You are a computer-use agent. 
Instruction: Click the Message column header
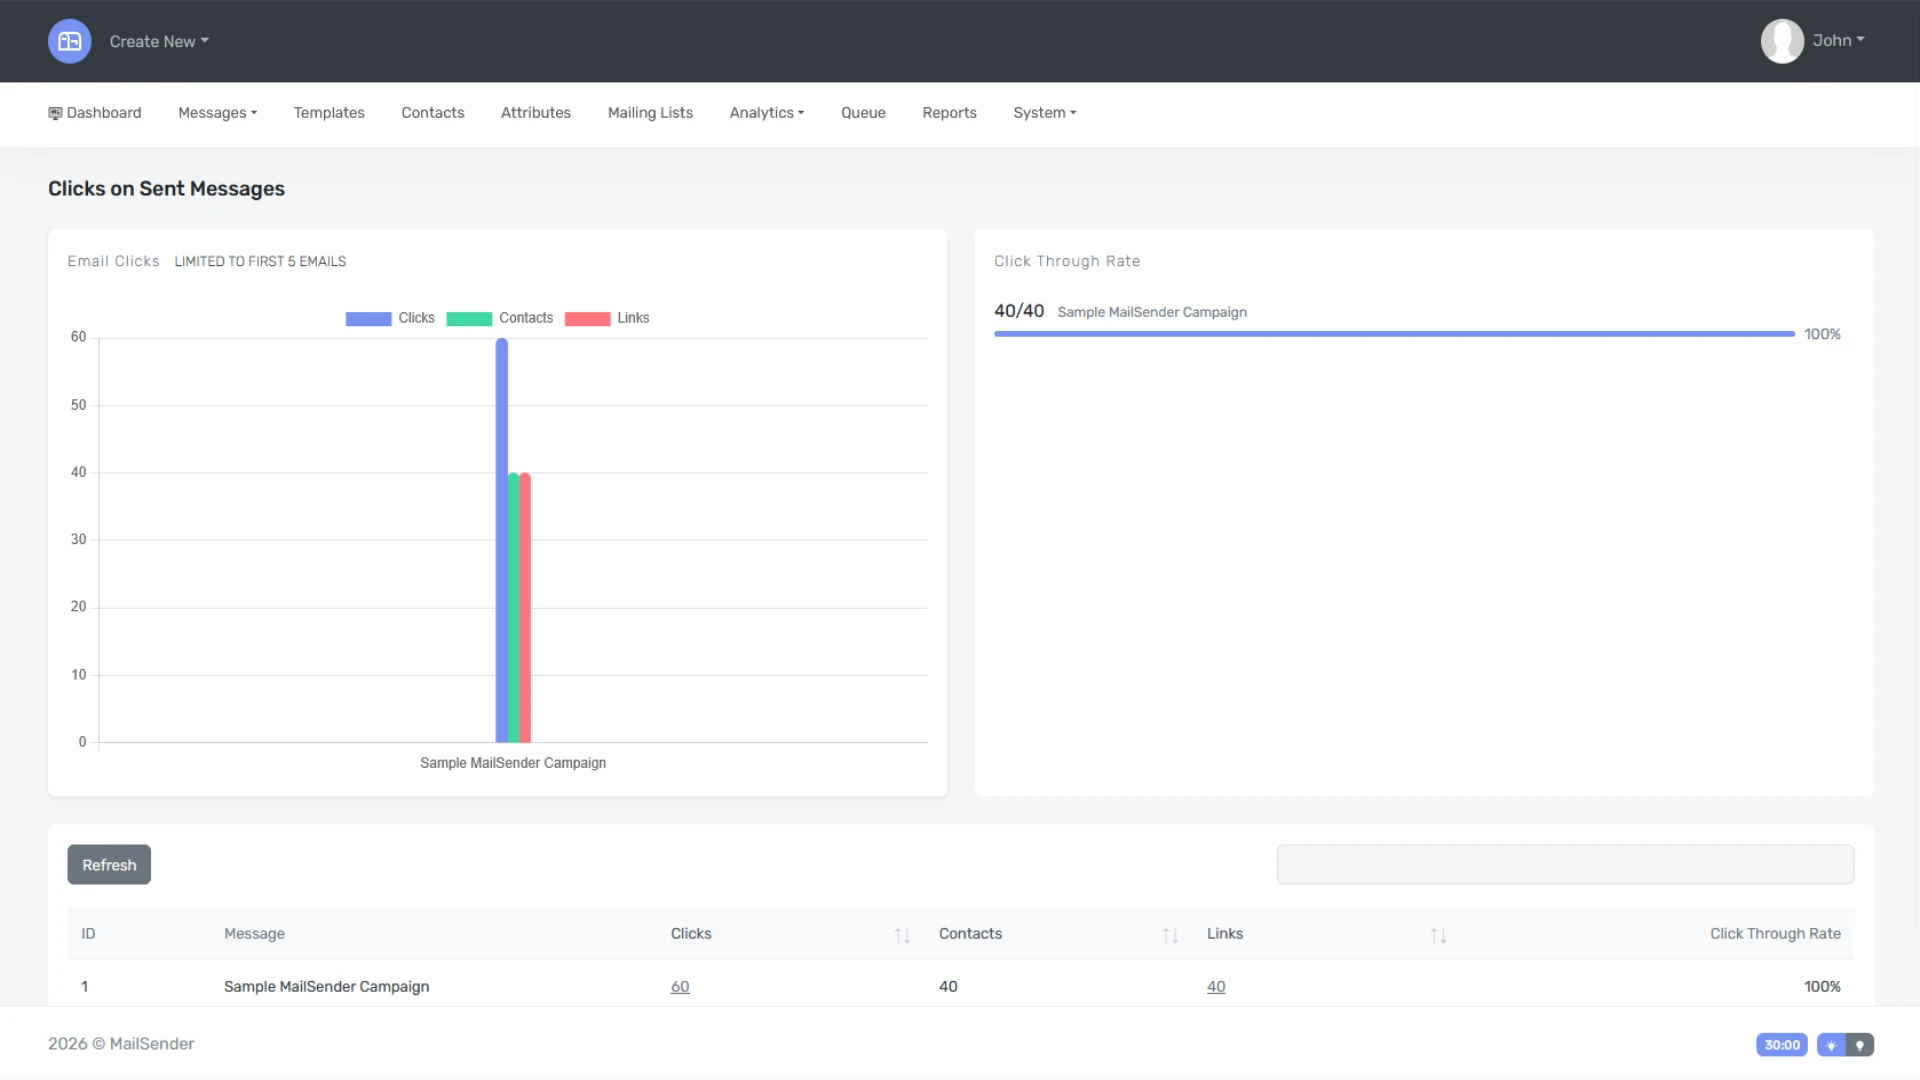click(254, 934)
